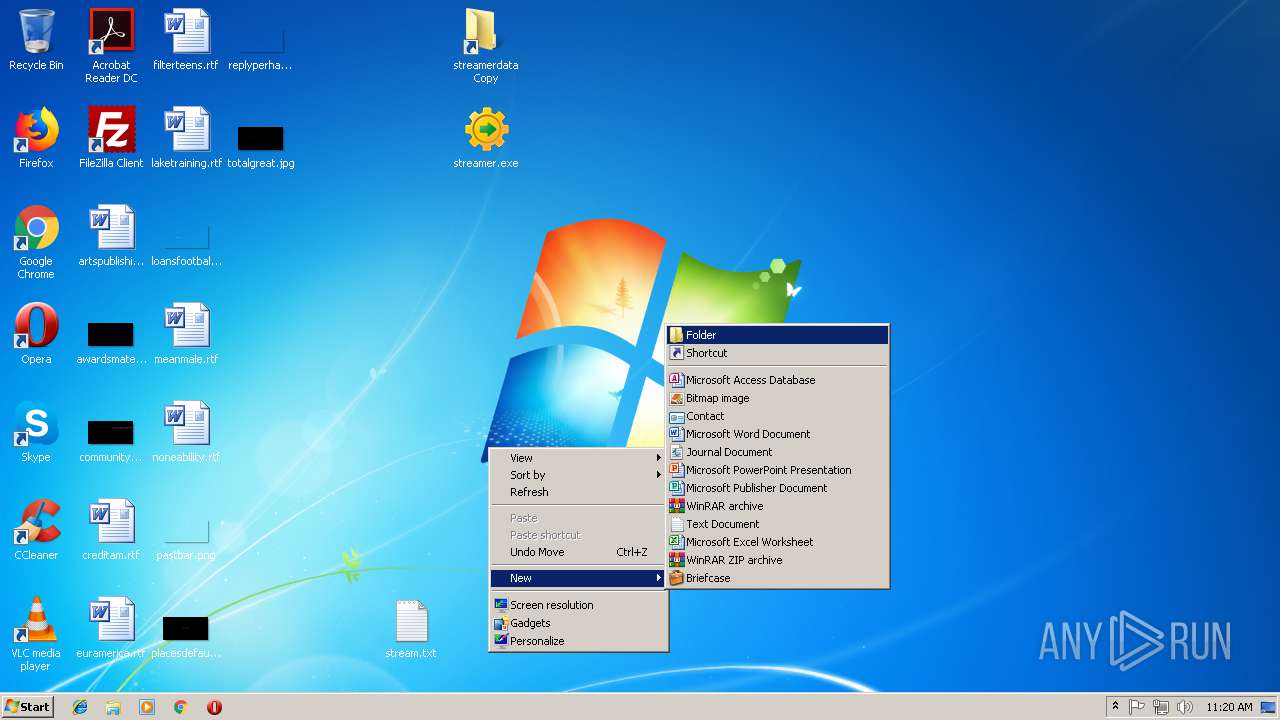Launch Windows Media Player from taskbar
The width and height of the screenshot is (1280, 720).
tap(147, 707)
